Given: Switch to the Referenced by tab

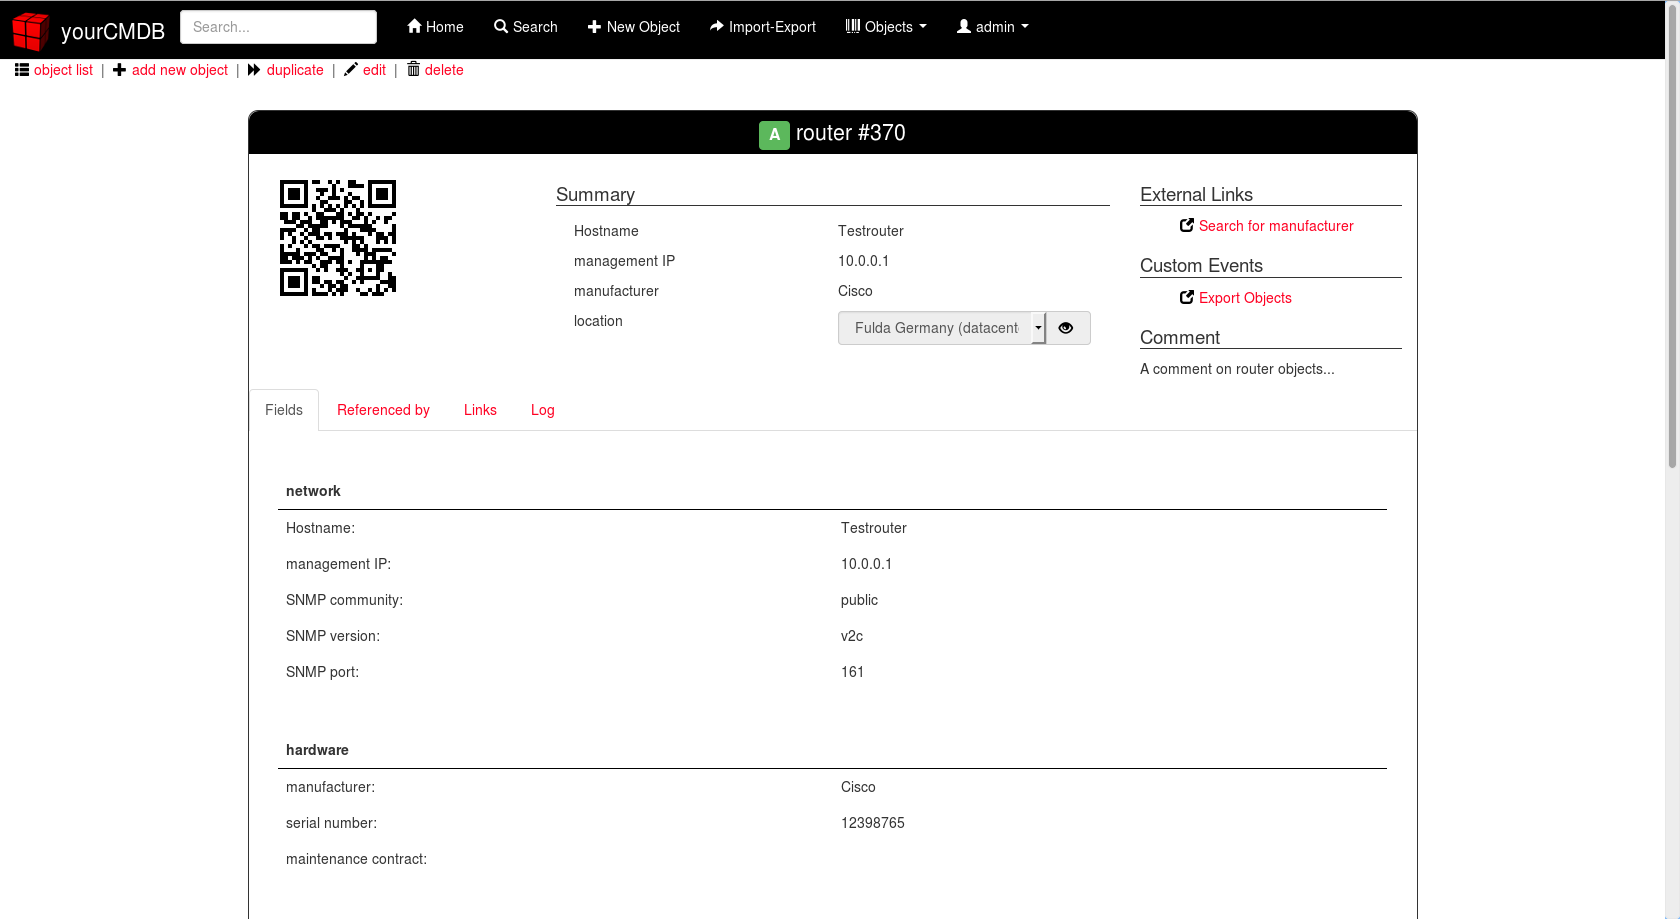Looking at the screenshot, I should 383,410.
